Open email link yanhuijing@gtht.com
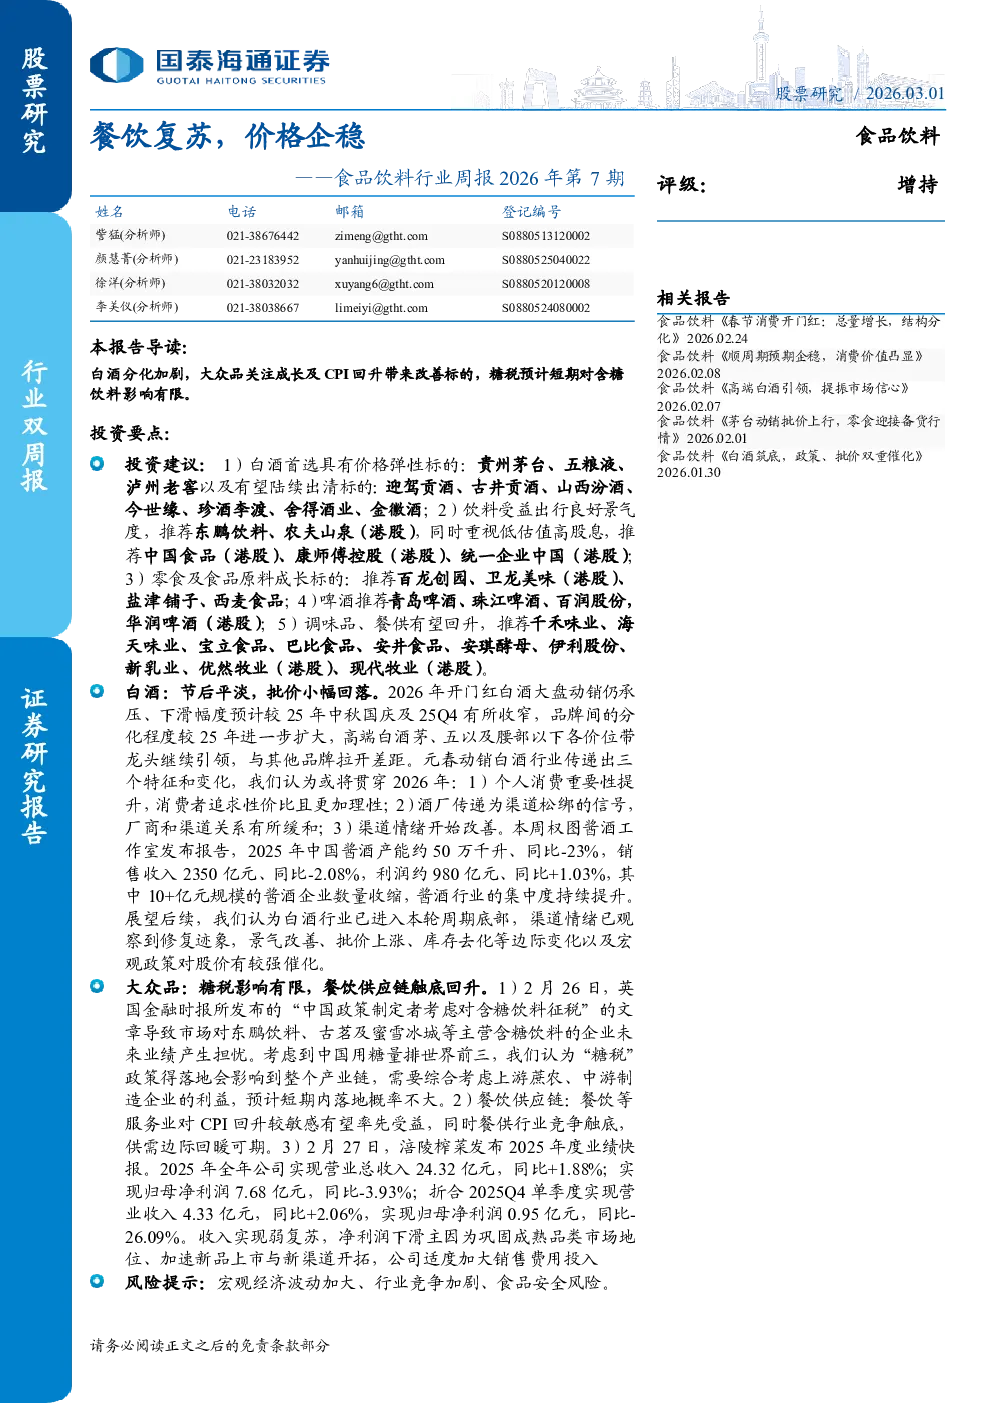Viewport: 993px width, 1404px height. [x=390, y=260]
